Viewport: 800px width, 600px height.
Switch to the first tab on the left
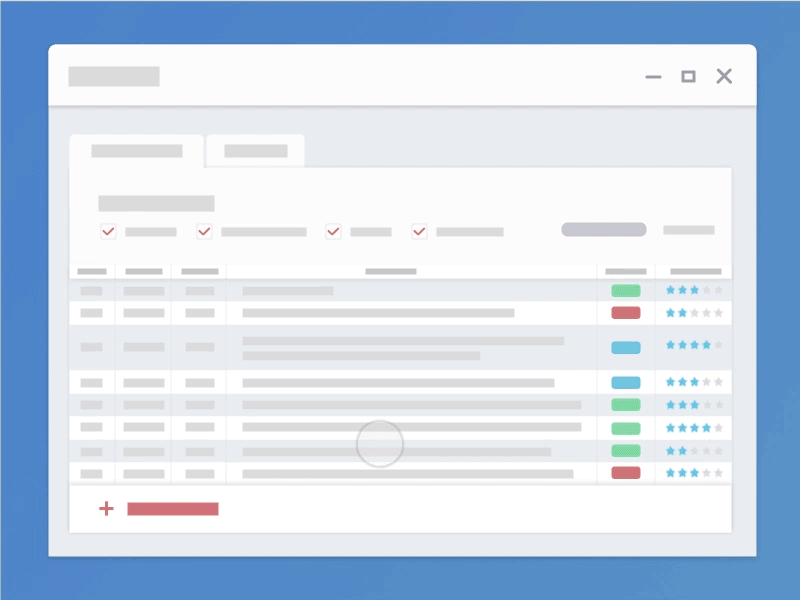(x=136, y=151)
